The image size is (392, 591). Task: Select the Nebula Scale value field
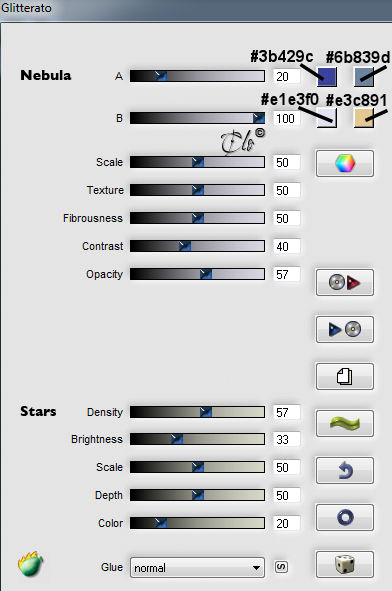click(286, 162)
